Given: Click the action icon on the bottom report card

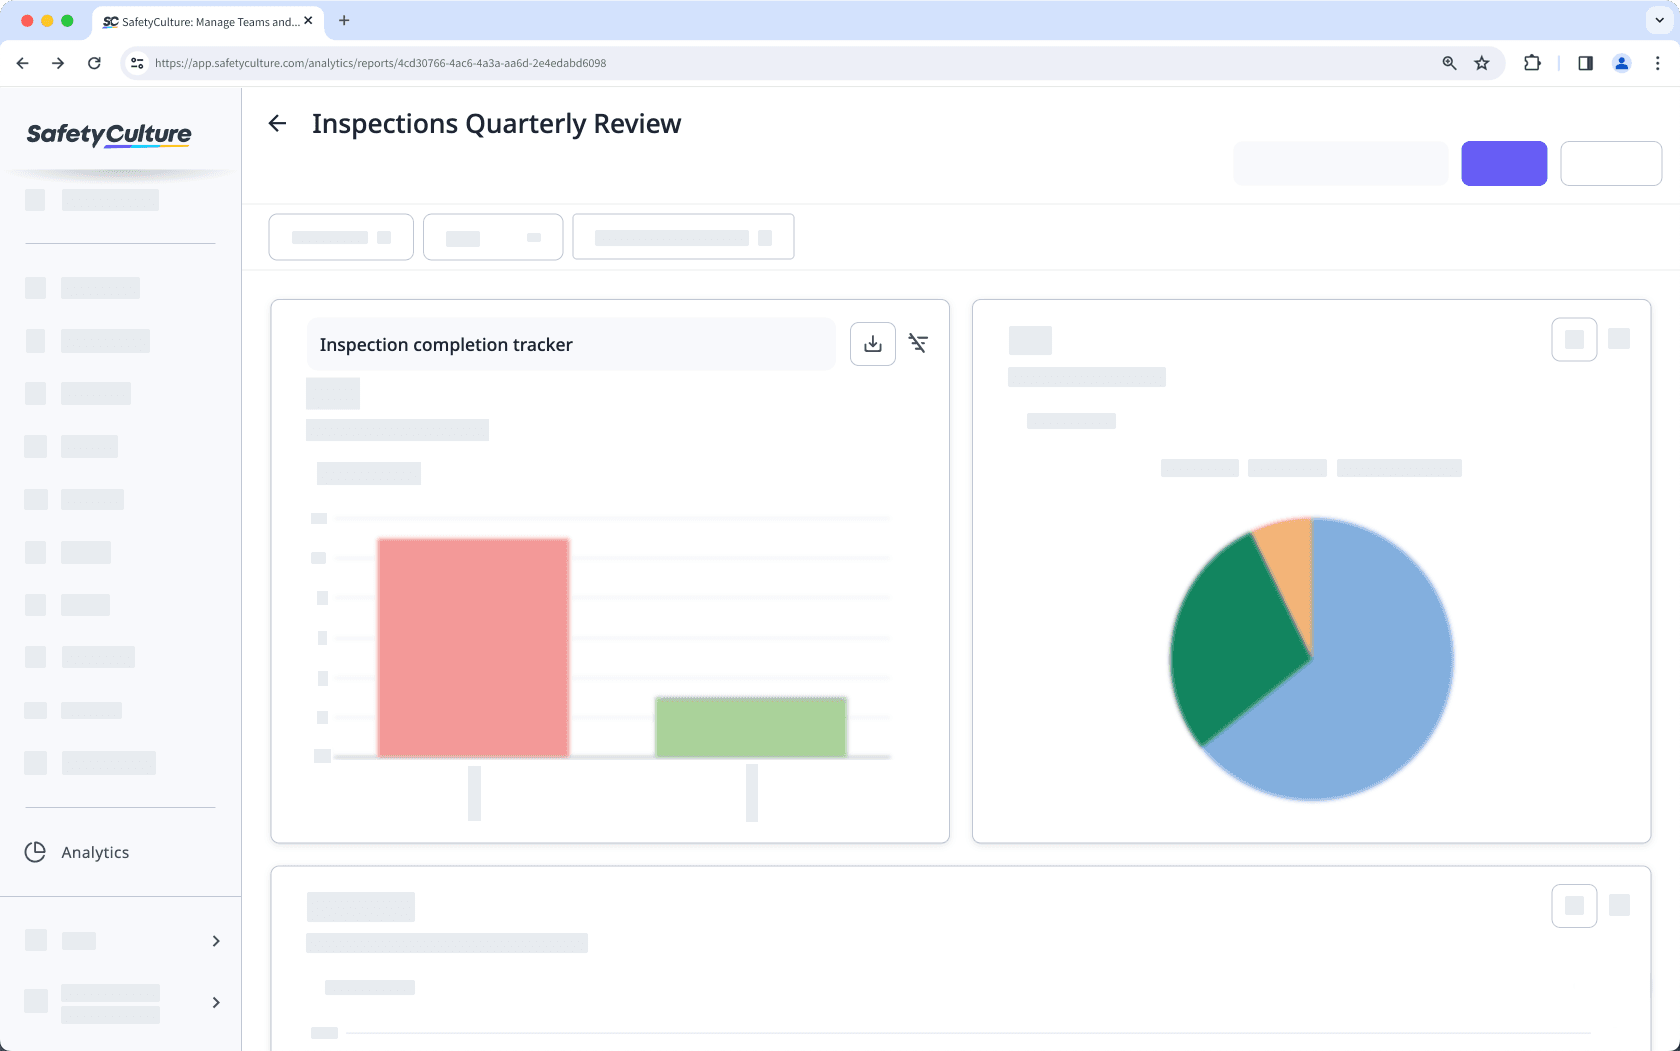Looking at the screenshot, I should [x=1574, y=905].
